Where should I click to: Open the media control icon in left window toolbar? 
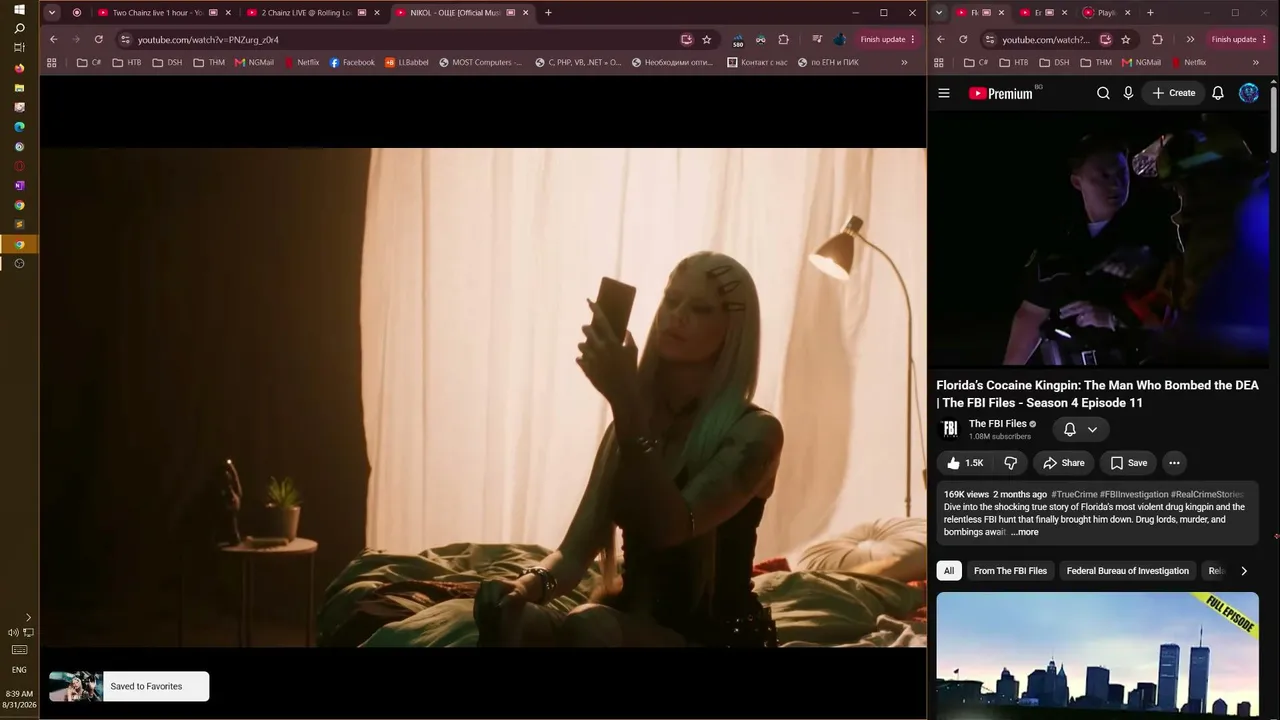point(817,39)
